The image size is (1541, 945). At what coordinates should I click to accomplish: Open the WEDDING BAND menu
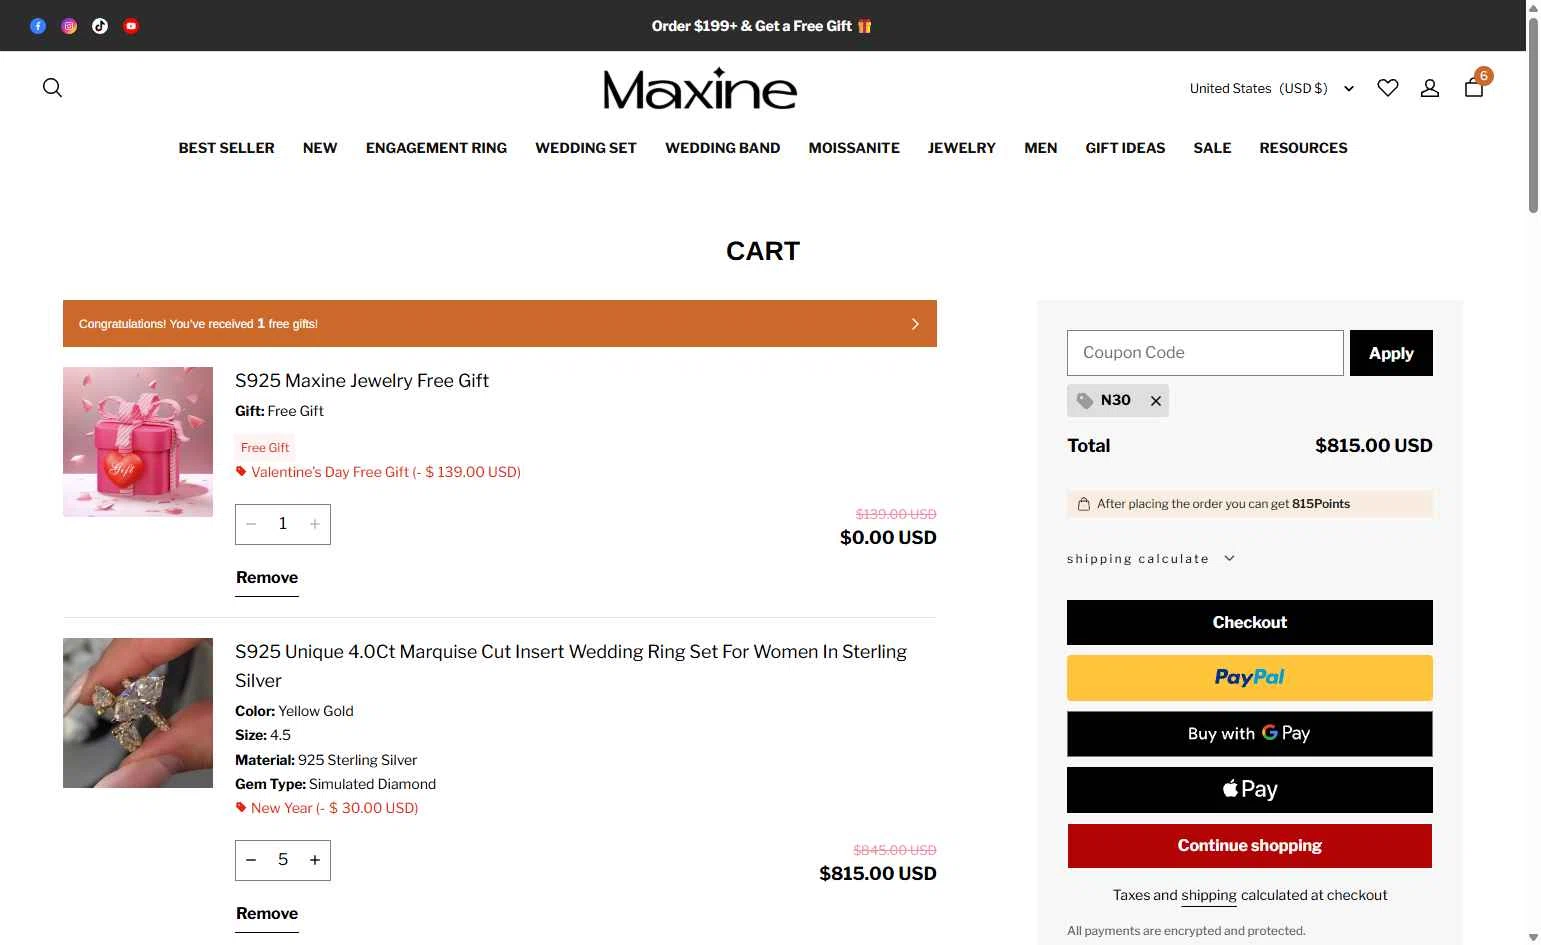pyautogui.click(x=723, y=148)
